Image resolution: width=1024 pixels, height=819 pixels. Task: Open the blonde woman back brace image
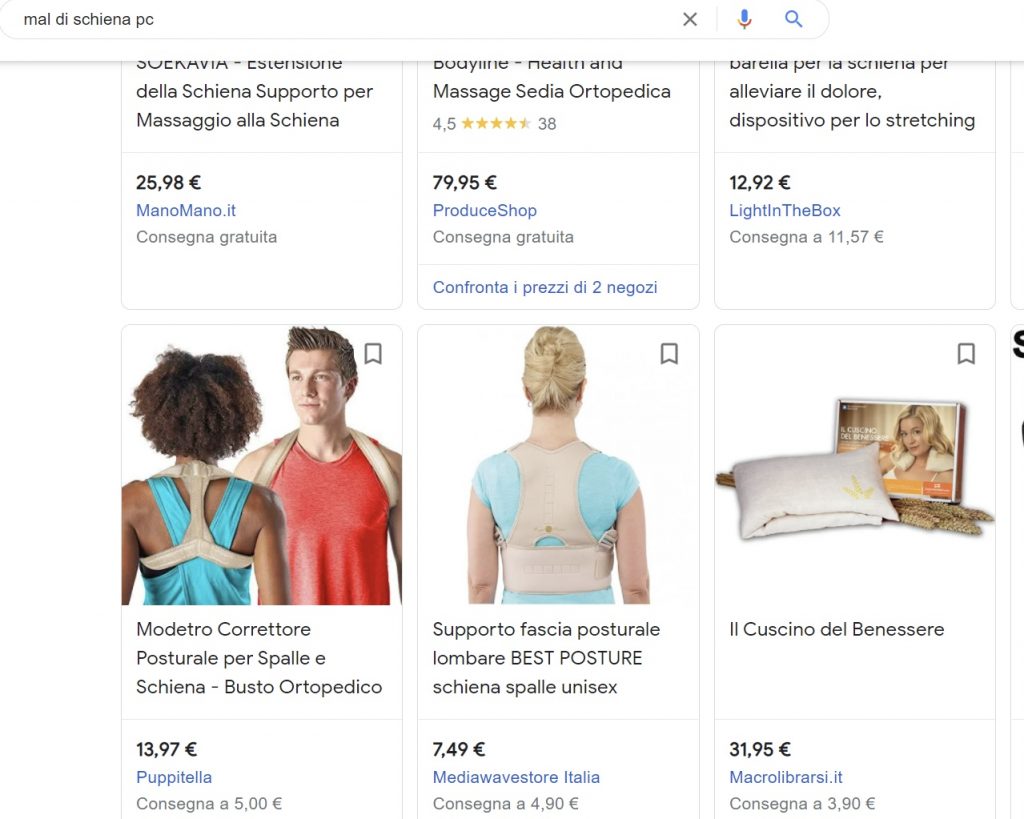pyautogui.click(x=558, y=465)
